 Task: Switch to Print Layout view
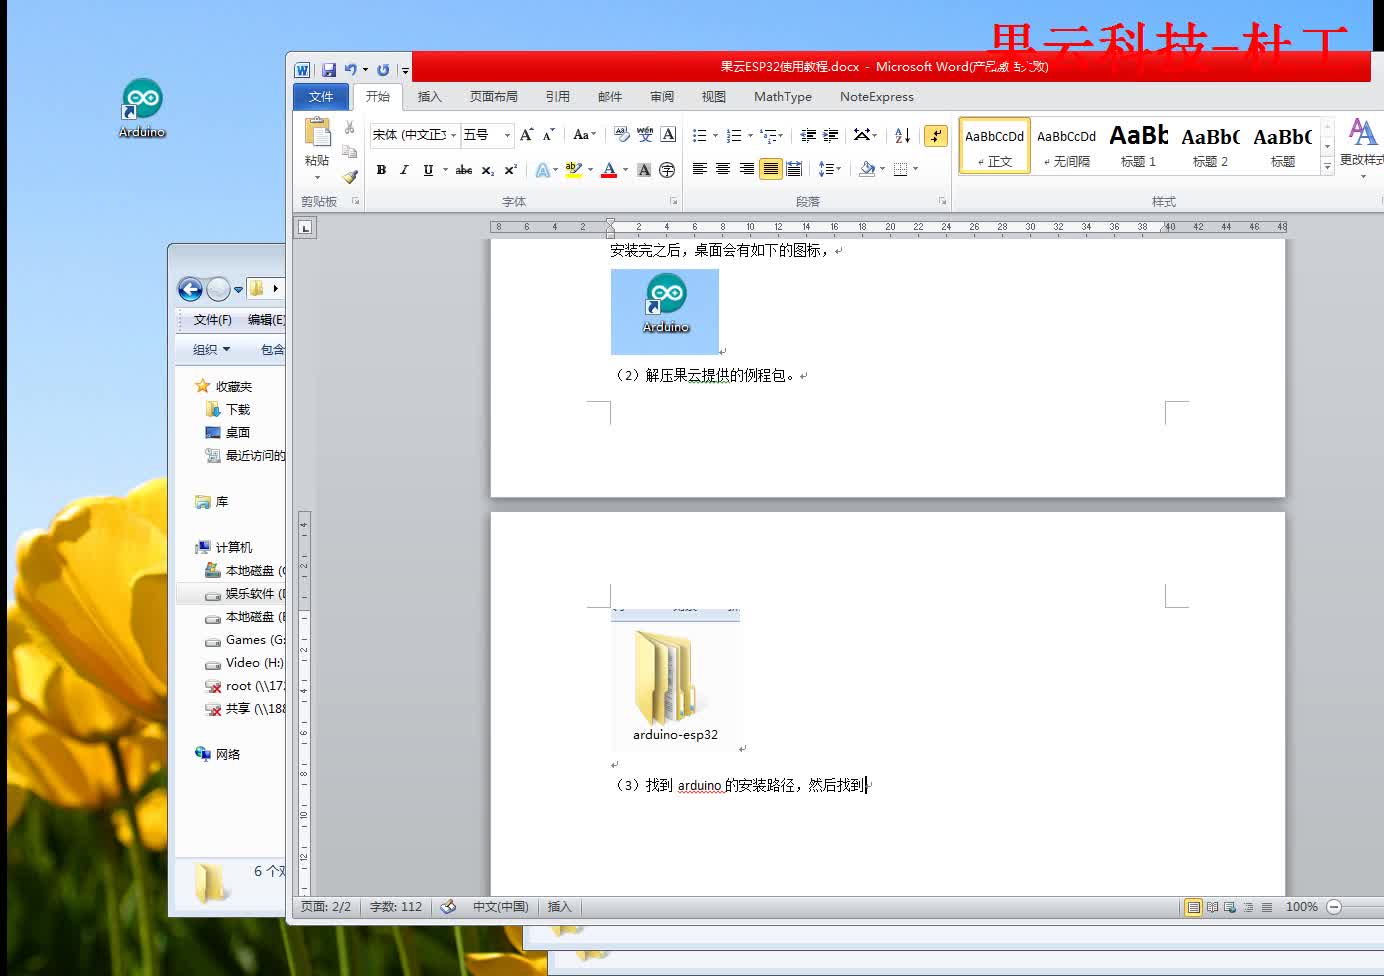(x=1193, y=907)
